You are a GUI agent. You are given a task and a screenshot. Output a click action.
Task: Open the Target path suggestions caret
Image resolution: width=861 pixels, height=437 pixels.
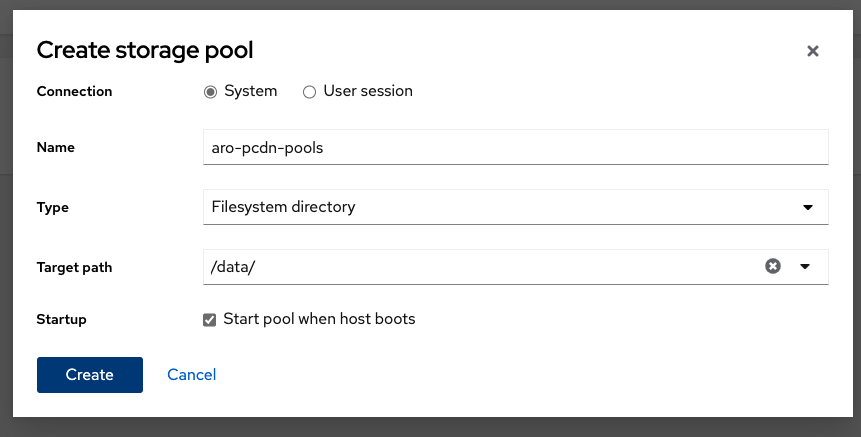[806, 266]
